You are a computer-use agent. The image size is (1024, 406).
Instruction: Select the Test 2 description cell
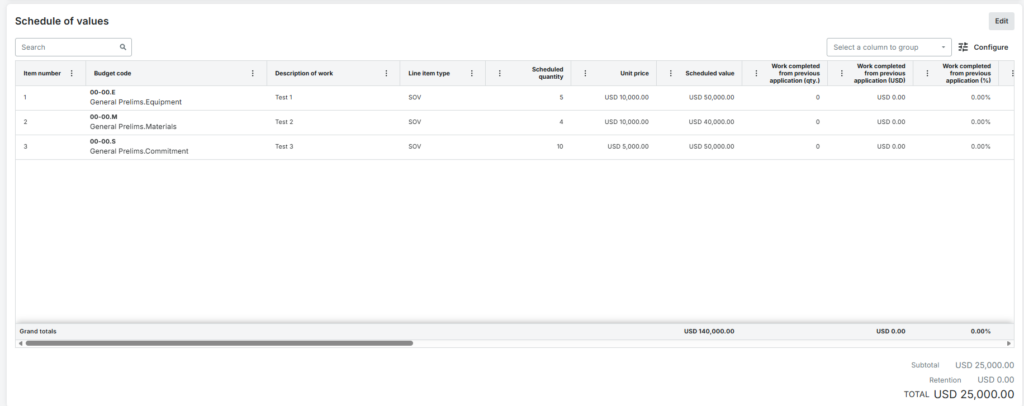(x=284, y=122)
